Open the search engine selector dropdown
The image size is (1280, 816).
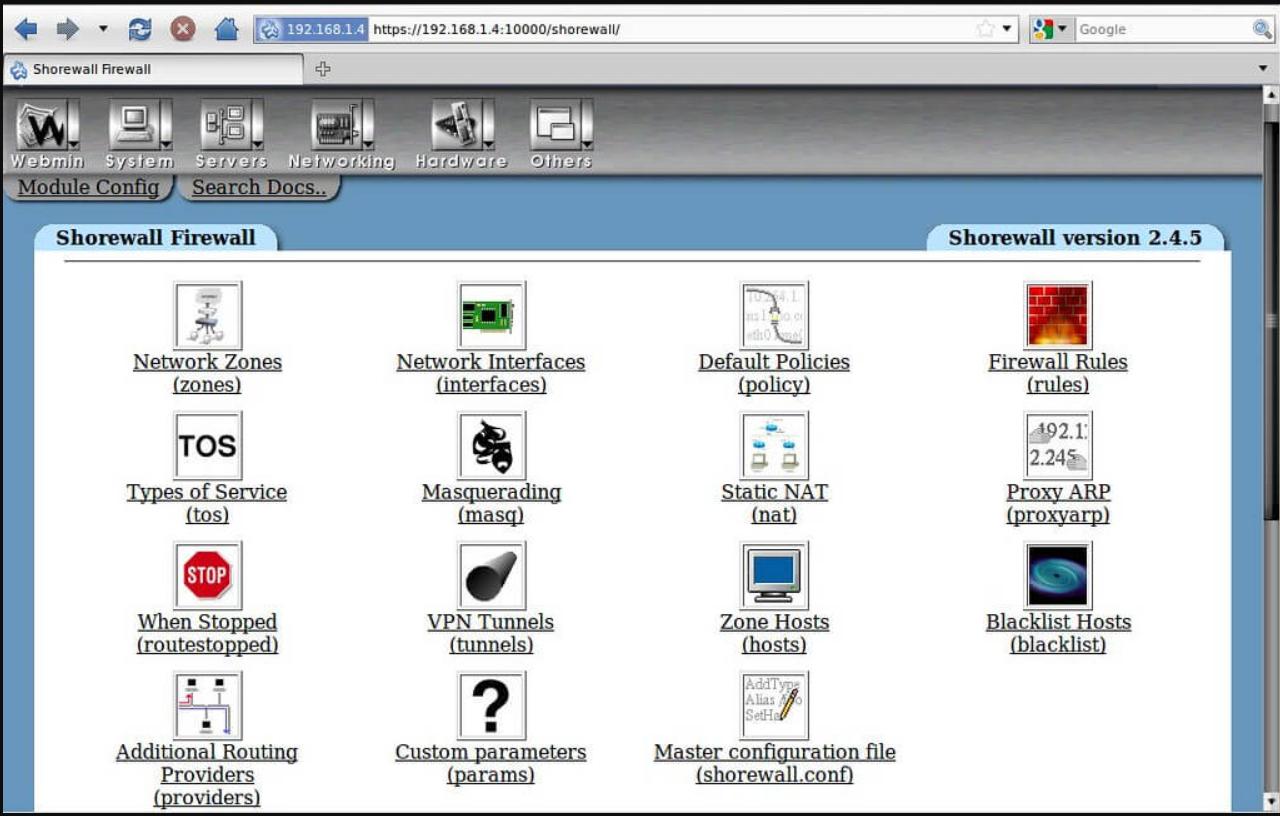pos(1051,29)
